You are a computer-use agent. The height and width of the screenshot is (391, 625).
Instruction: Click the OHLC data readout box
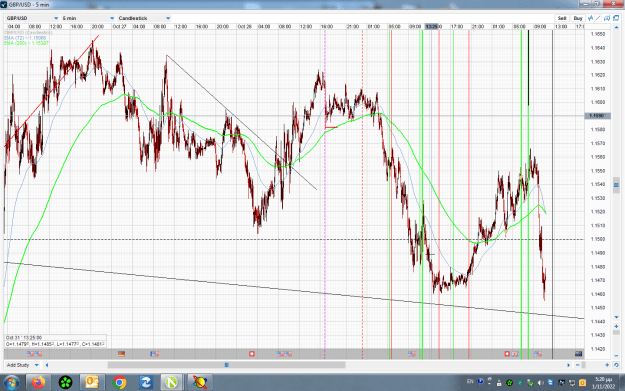click(x=55, y=341)
